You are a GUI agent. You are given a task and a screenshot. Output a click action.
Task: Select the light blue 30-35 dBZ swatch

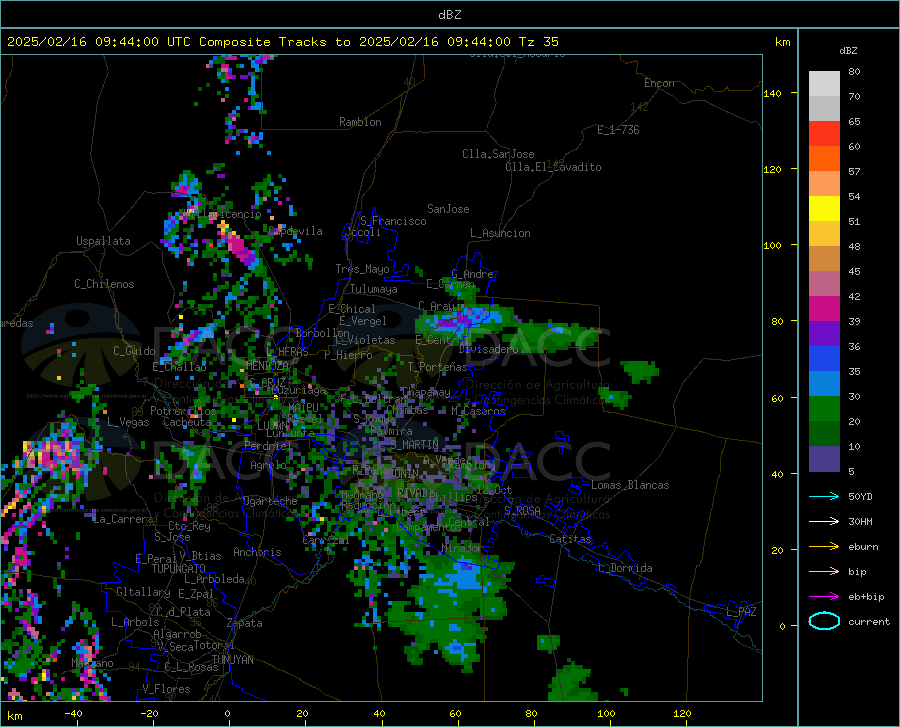(824, 384)
